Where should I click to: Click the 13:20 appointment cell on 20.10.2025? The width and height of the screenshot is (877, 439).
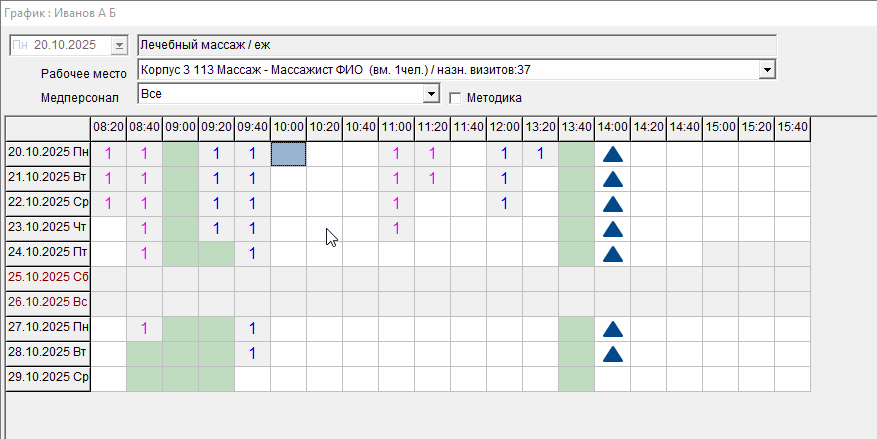coord(540,154)
